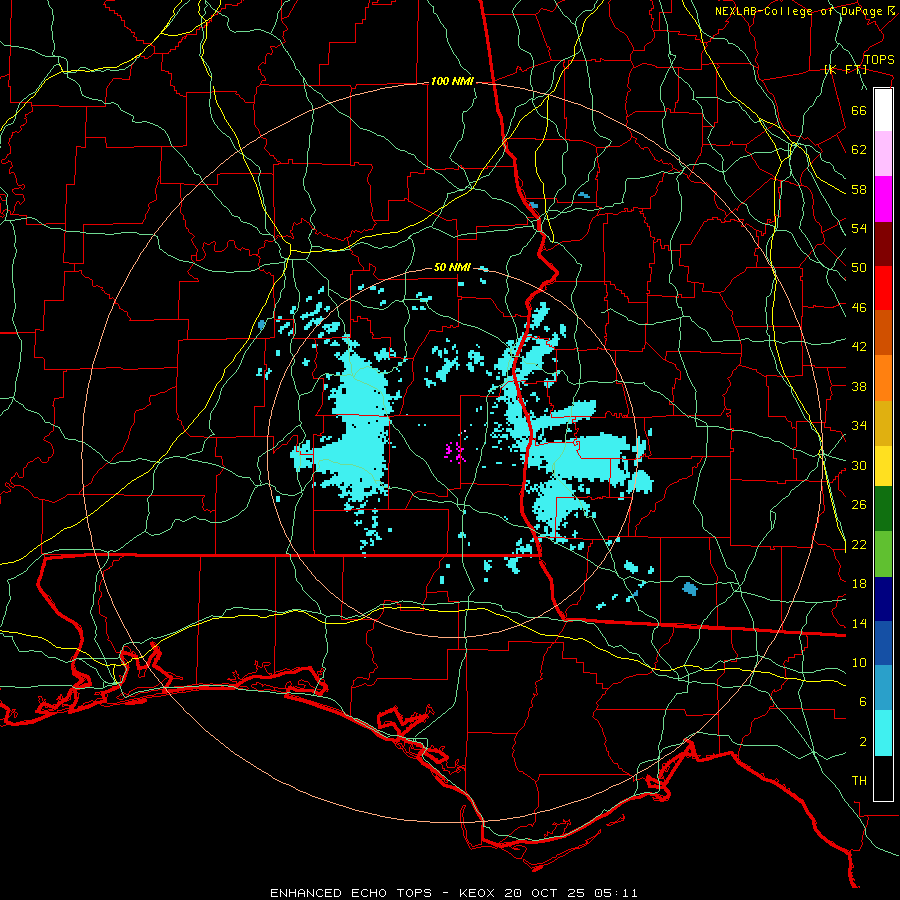This screenshot has height=900, width=900.
Task: Click the legend value 58
Action: [859, 189]
